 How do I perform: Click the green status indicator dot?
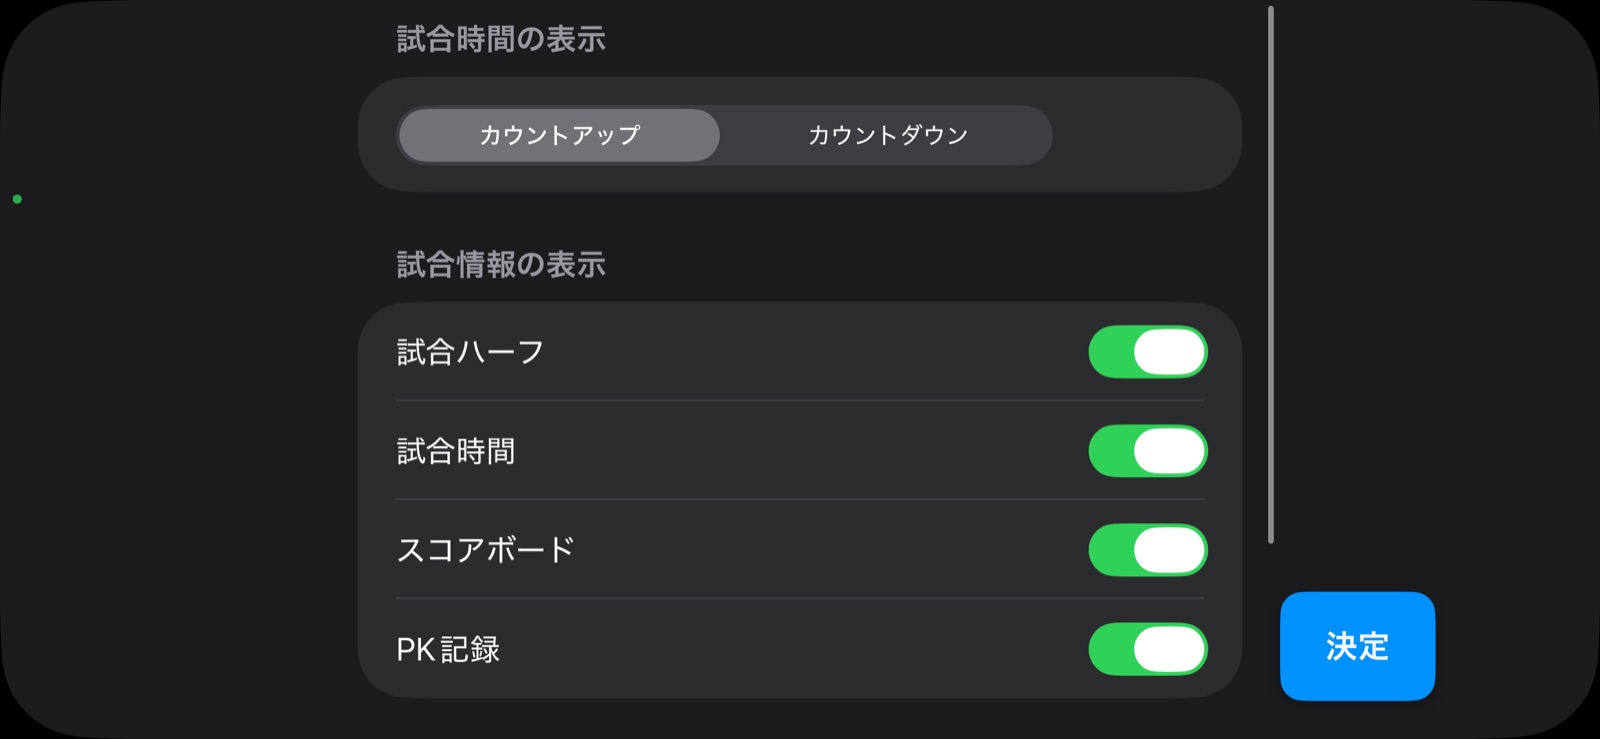tap(16, 198)
